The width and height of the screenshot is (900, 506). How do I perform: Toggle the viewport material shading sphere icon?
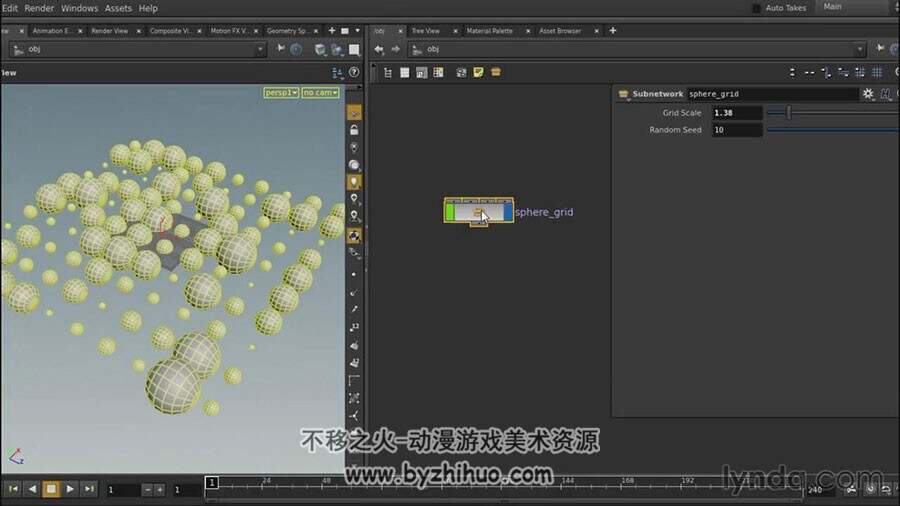click(x=354, y=165)
